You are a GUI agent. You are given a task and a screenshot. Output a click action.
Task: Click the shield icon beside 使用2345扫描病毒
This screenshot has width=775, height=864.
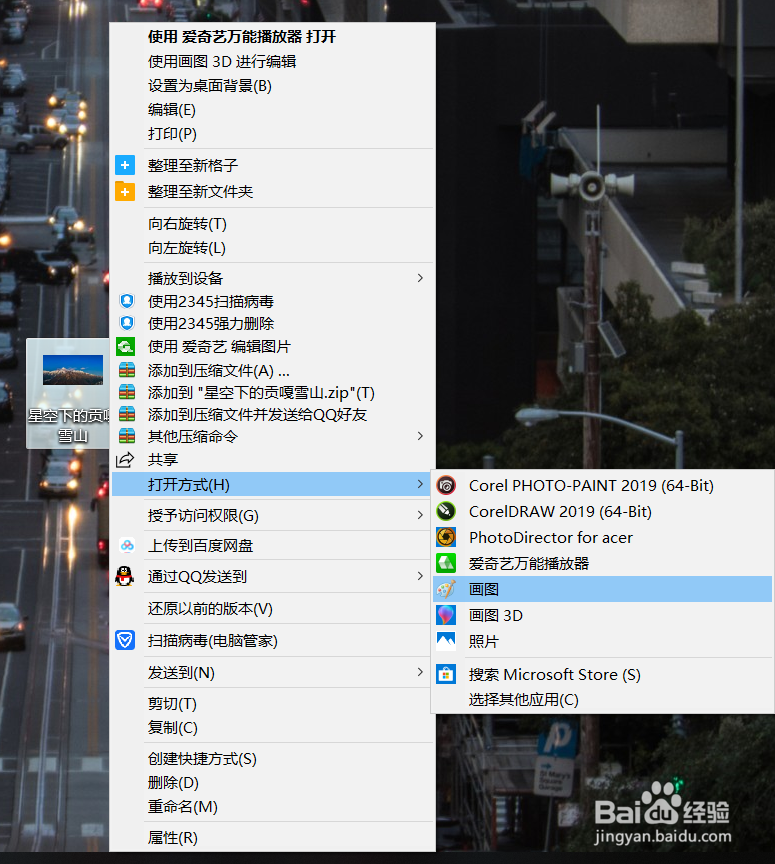pos(127,301)
